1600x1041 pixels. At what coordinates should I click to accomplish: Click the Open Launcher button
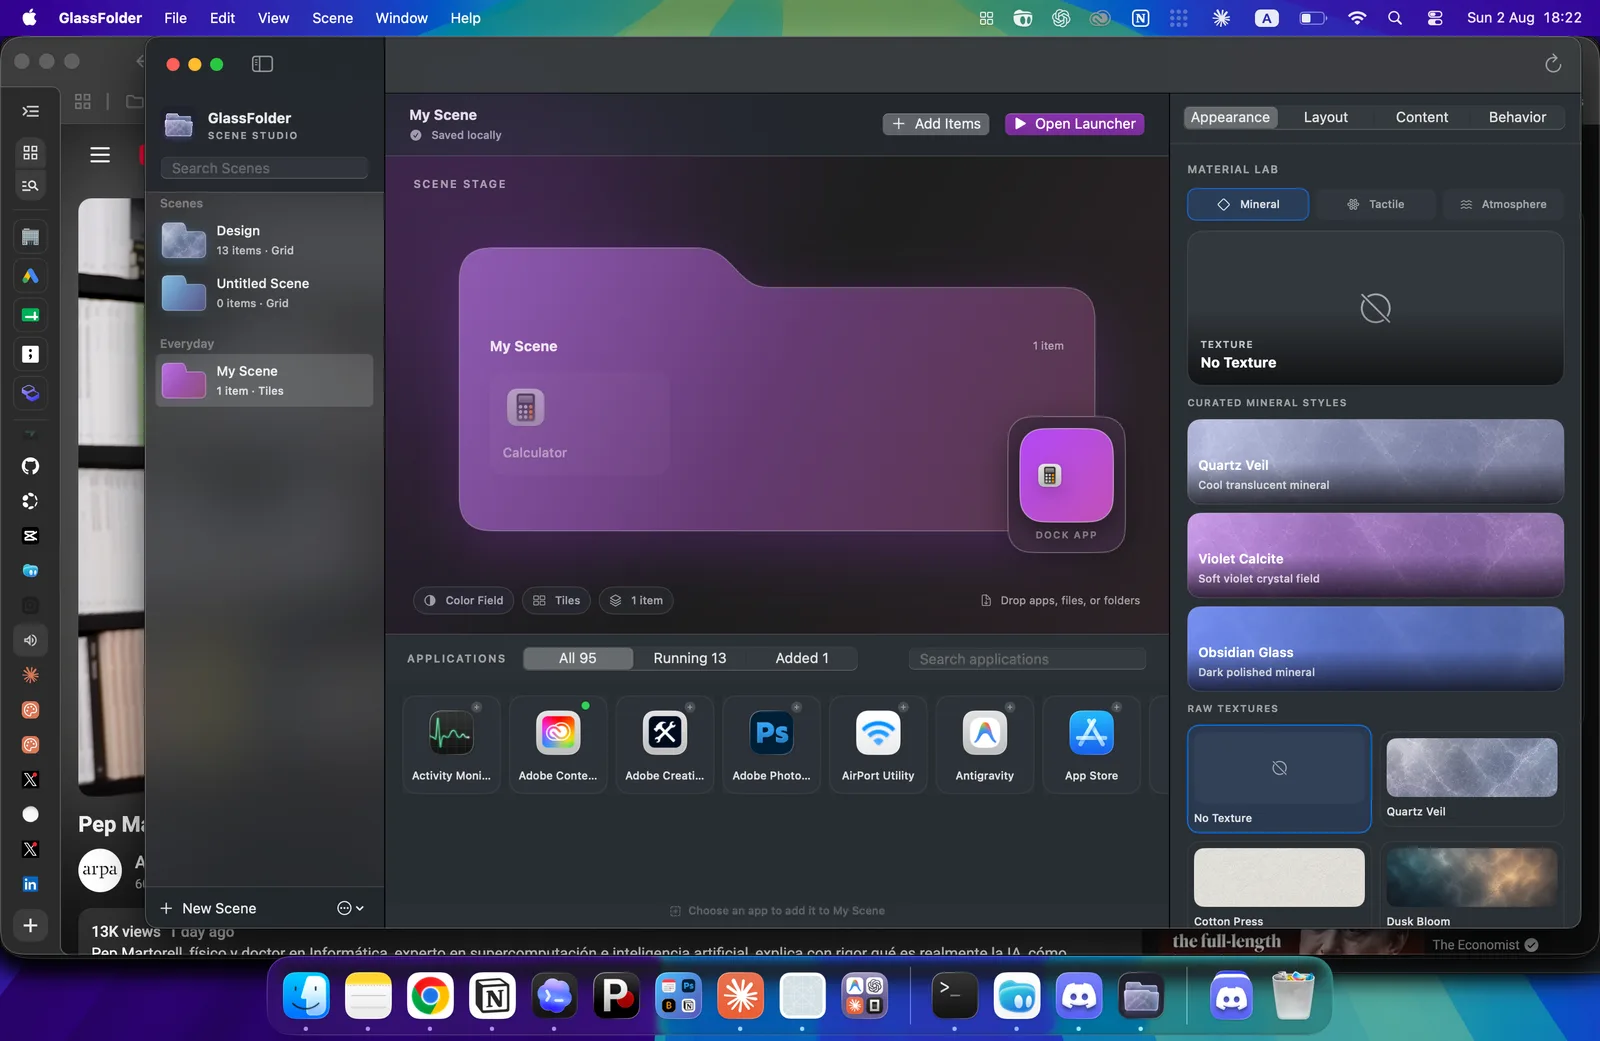coord(1074,124)
